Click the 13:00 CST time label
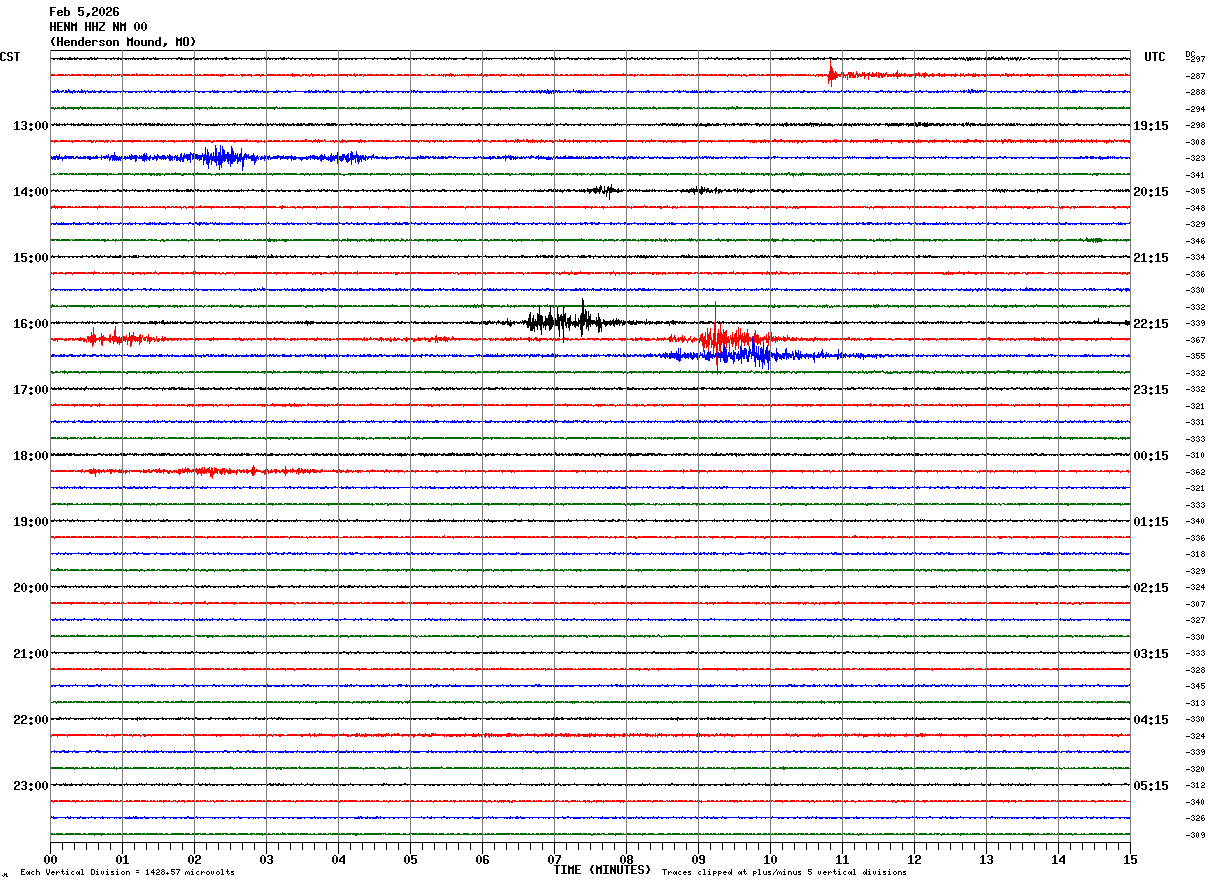Image resolution: width=1210 pixels, height=886 pixels. pyautogui.click(x=30, y=126)
